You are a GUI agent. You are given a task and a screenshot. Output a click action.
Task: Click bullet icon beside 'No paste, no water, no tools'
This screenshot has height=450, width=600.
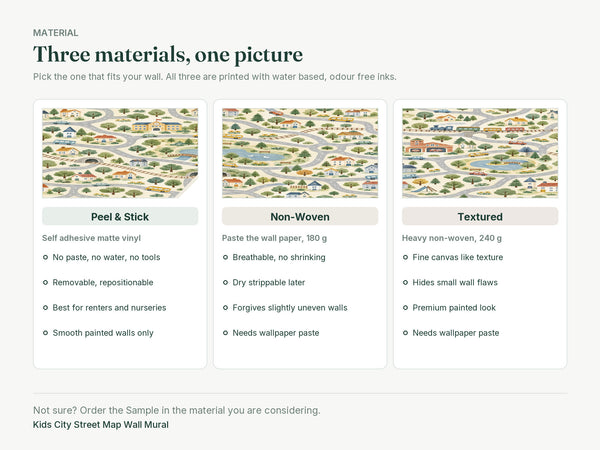point(45,257)
